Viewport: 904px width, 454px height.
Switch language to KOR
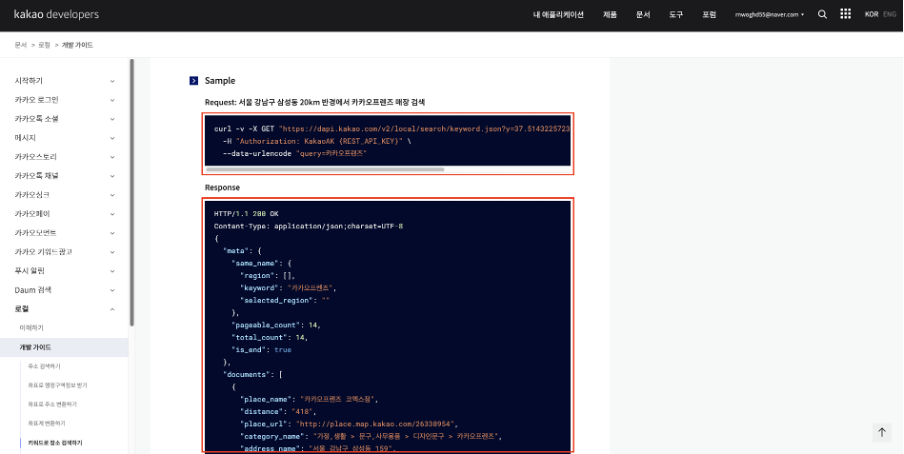coord(871,14)
